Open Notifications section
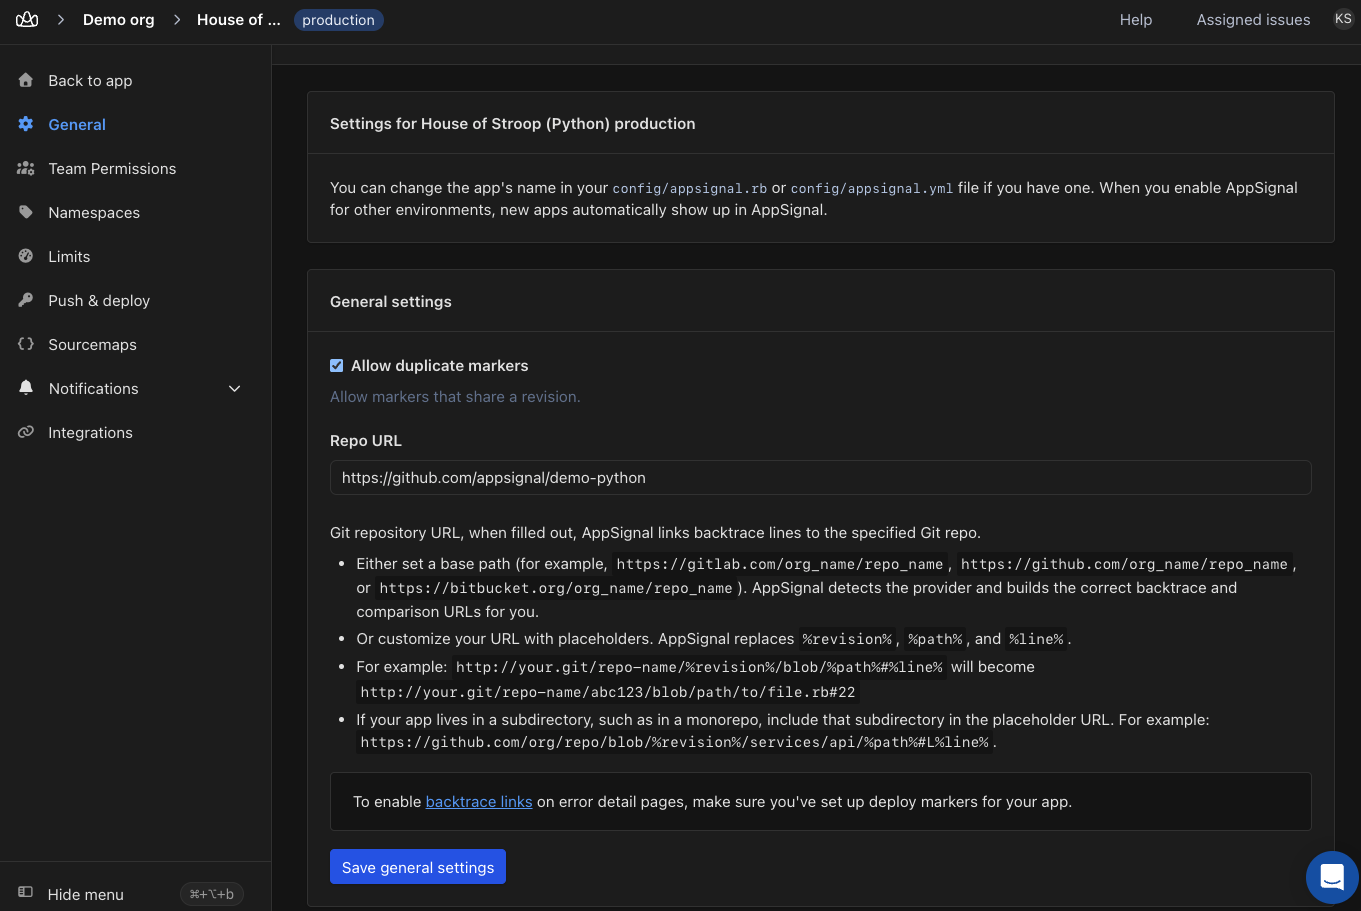This screenshot has width=1361, height=911. point(93,388)
